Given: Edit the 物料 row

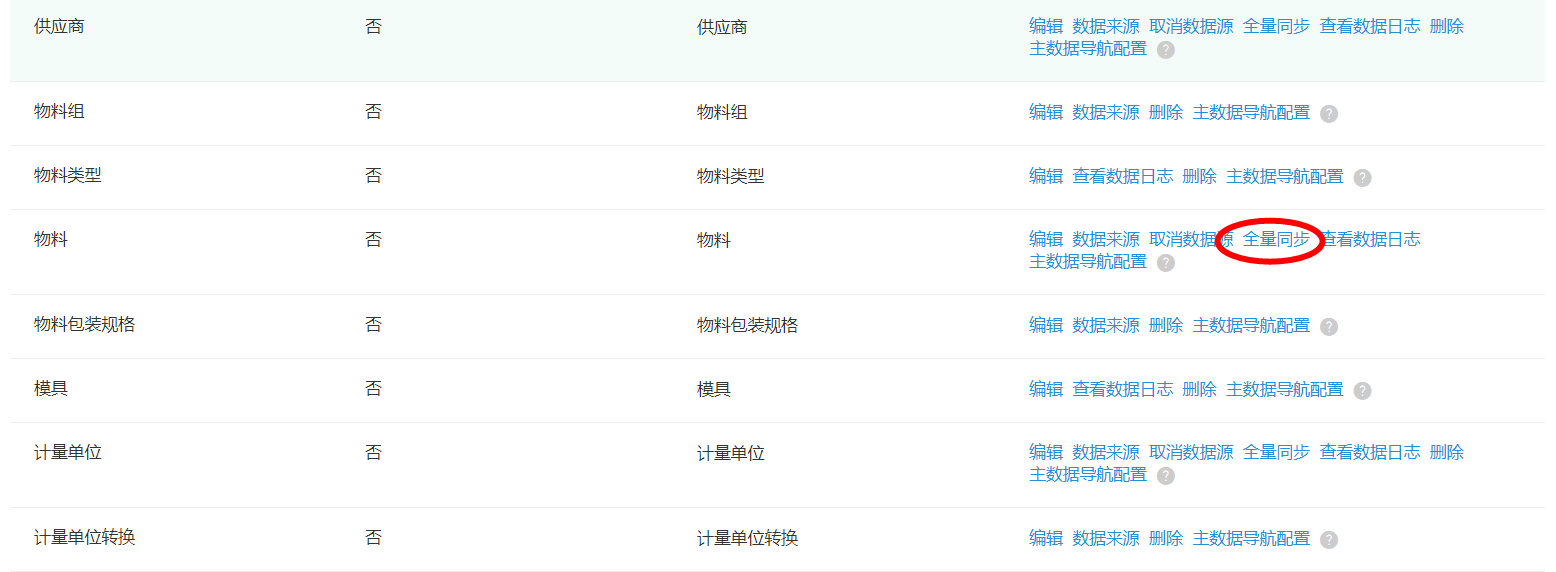Looking at the screenshot, I should click(x=1046, y=239).
